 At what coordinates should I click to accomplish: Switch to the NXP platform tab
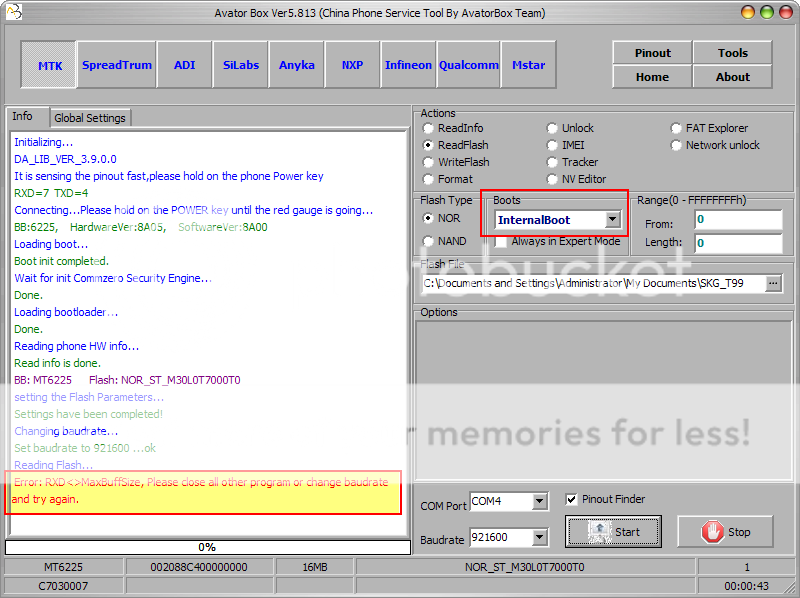[353, 65]
